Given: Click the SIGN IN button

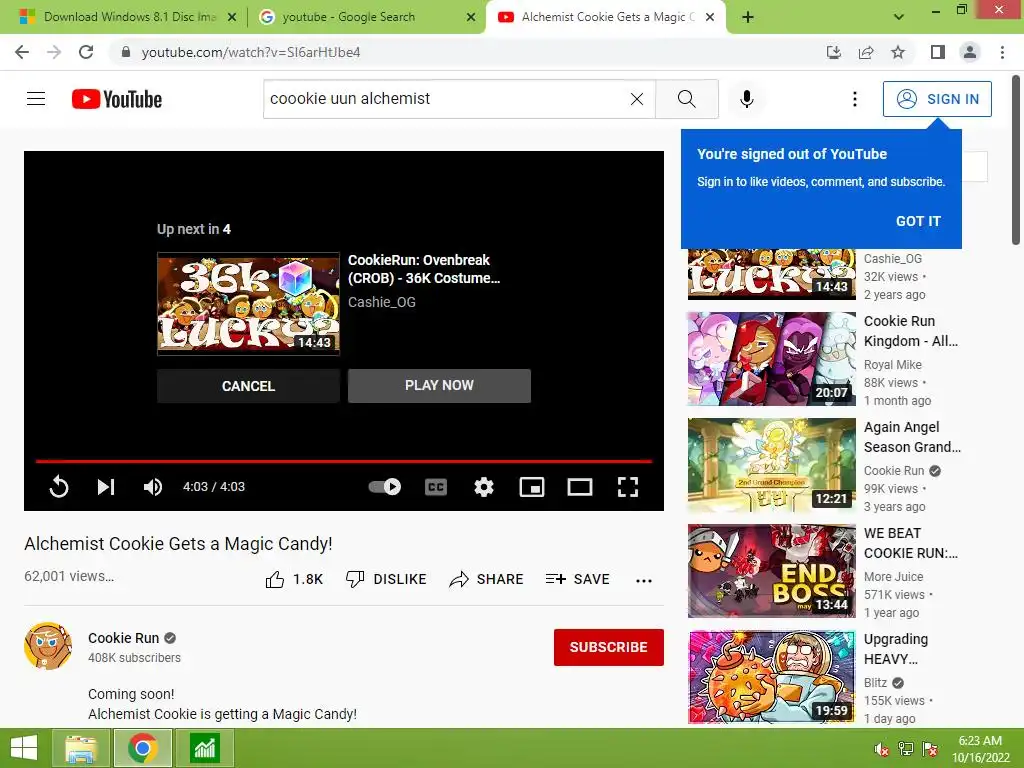Looking at the screenshot, I should (x=937, y=99).
